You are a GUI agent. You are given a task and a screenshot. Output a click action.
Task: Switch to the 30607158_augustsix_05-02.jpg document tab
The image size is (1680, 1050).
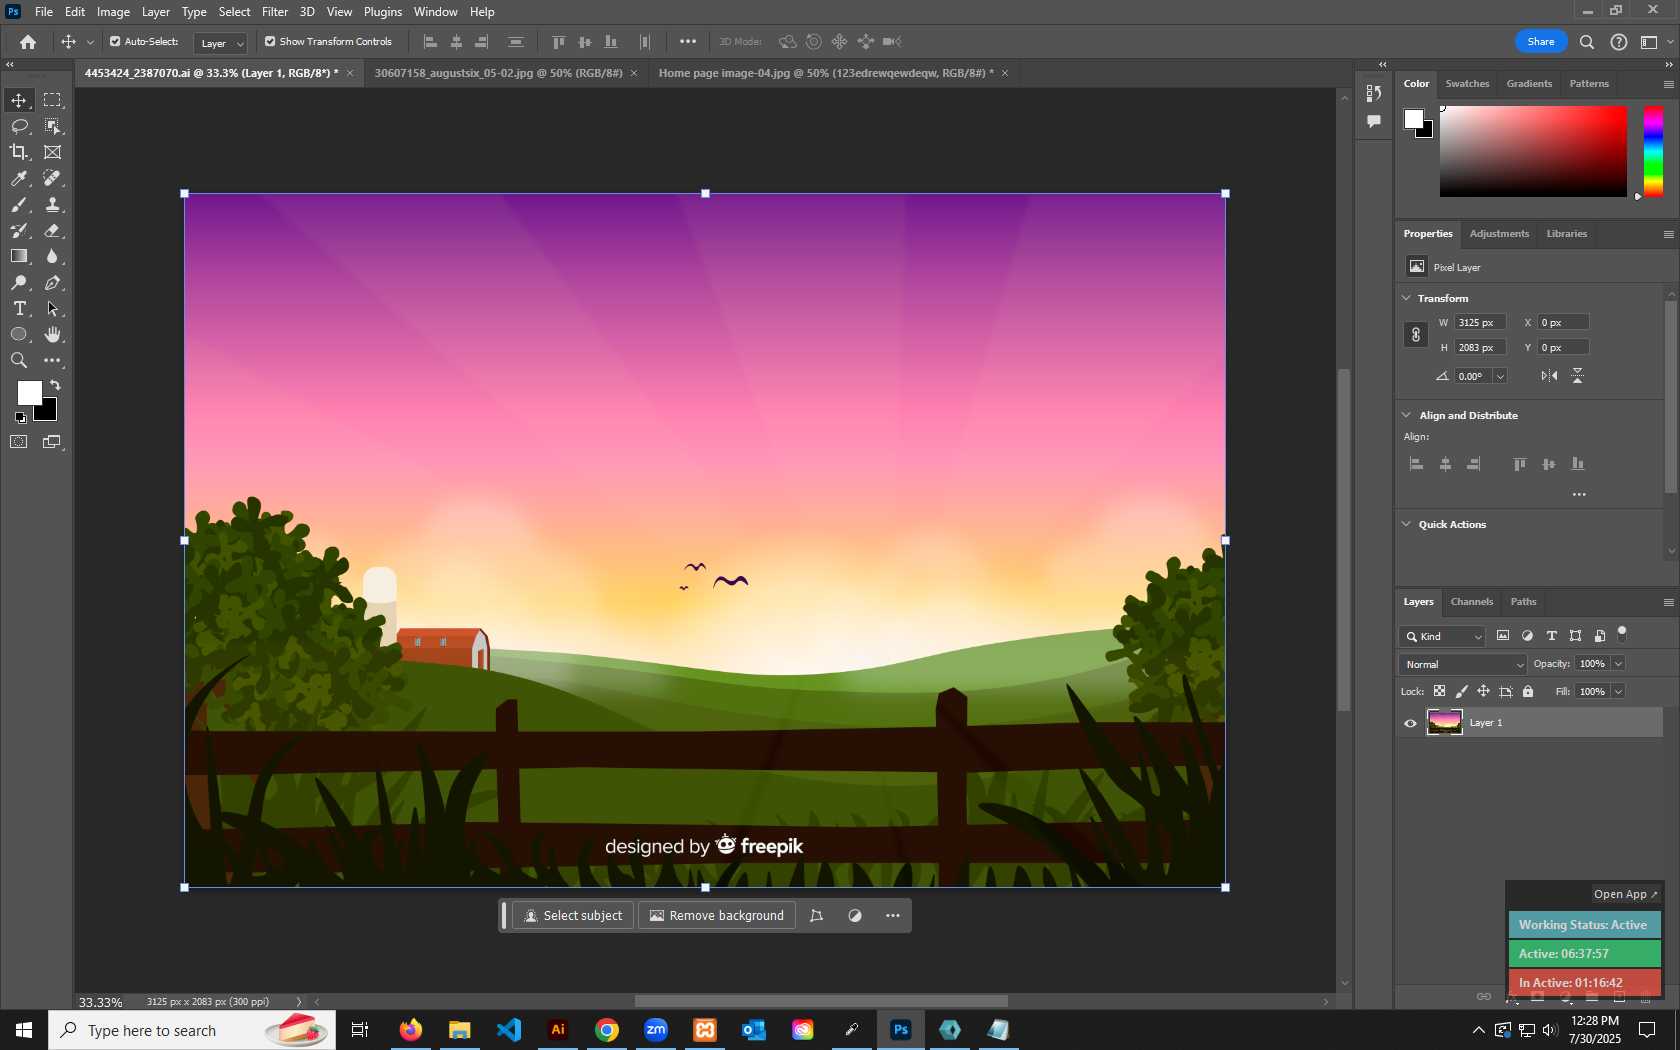coord(498,73)
